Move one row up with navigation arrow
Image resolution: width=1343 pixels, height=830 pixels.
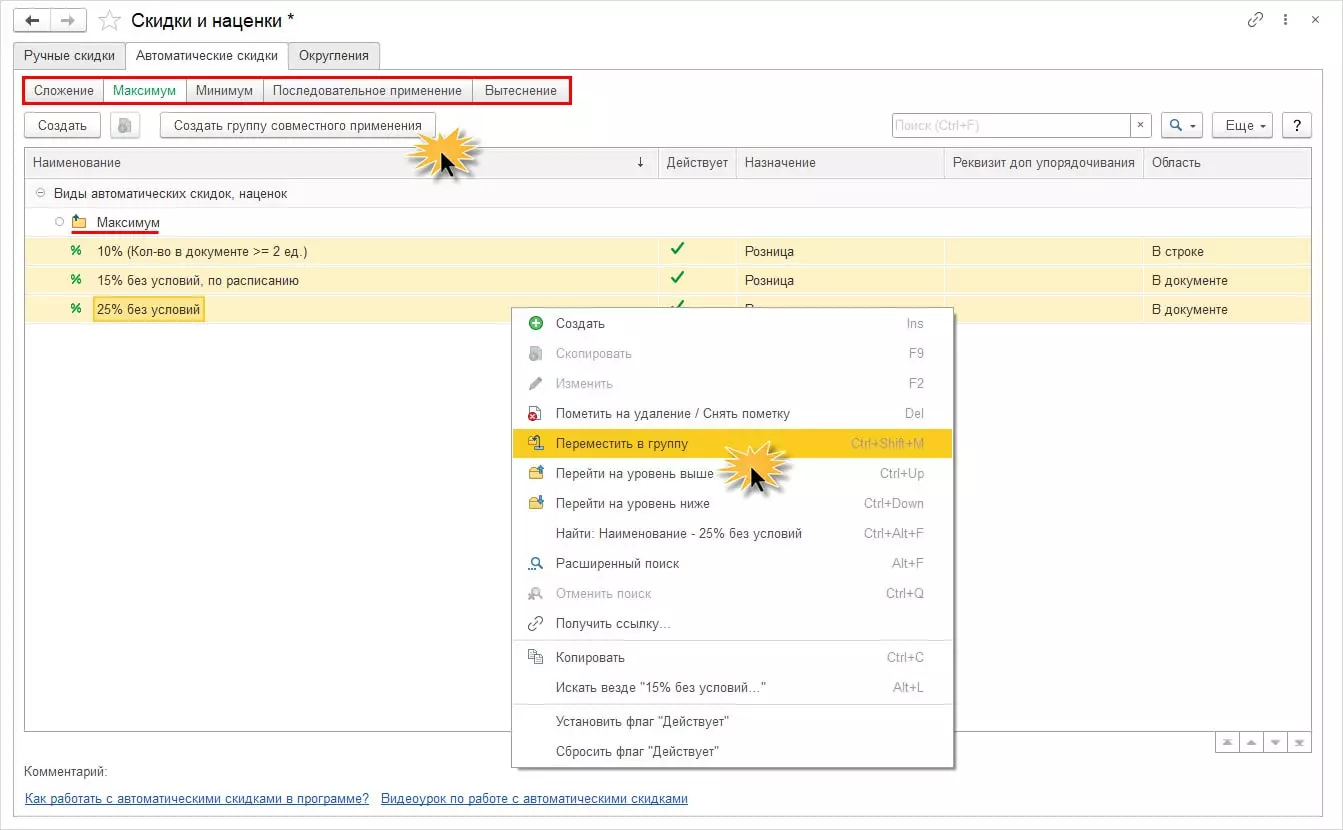point(1251,742)
